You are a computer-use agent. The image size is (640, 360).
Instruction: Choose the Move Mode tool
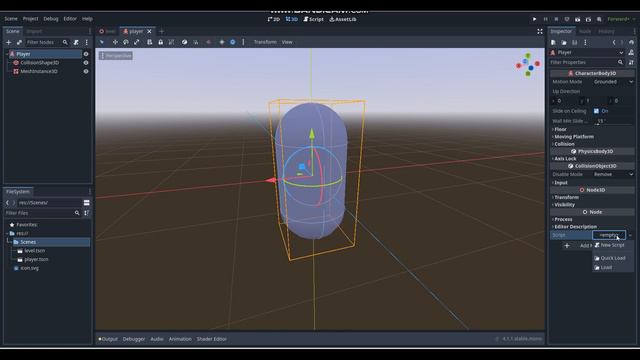click(115, 42)
